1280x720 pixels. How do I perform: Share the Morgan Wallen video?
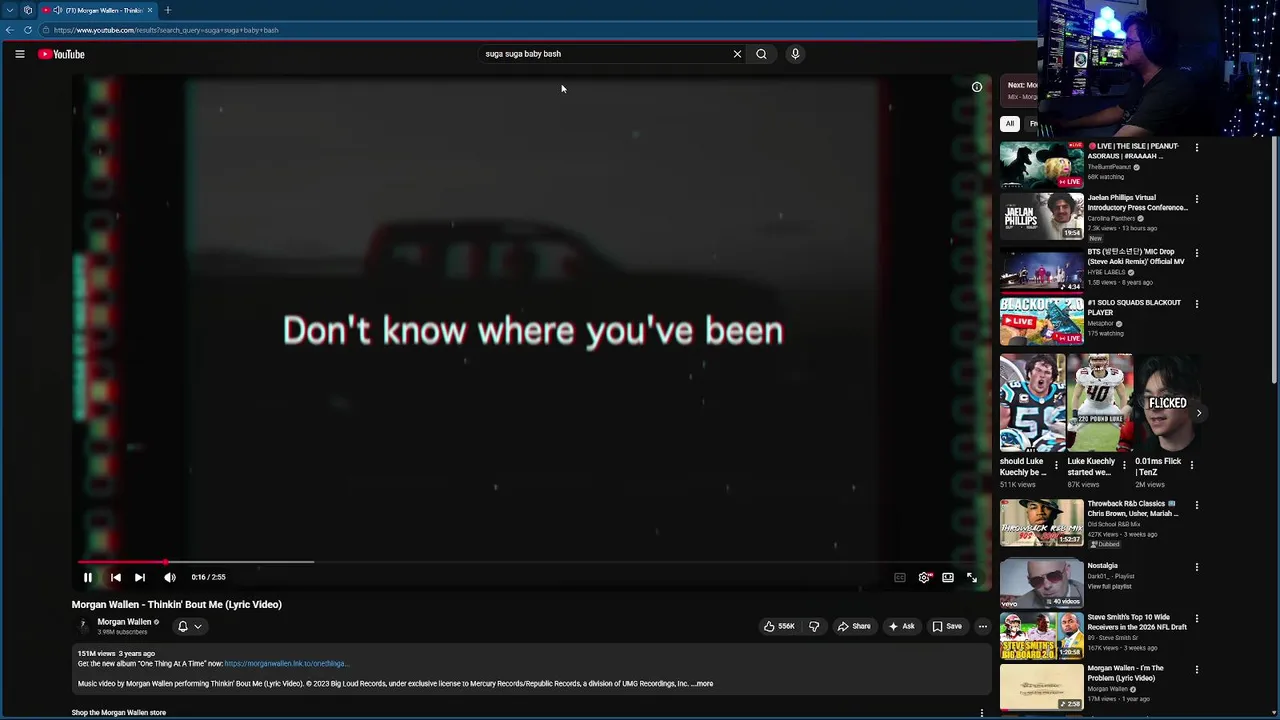[854, 626]
